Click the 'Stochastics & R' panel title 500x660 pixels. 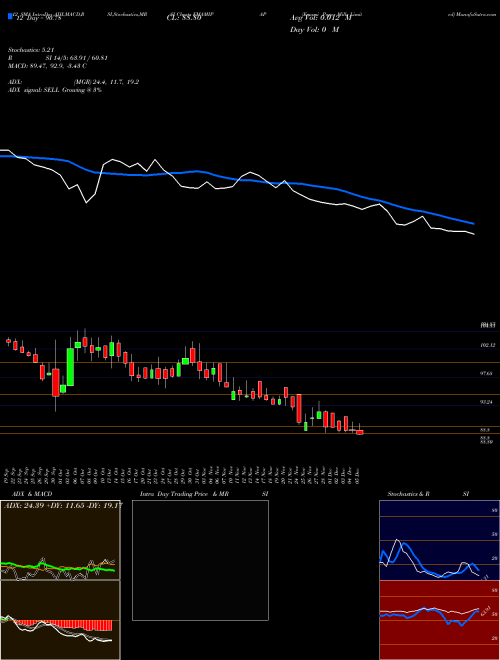click(409, 494)
